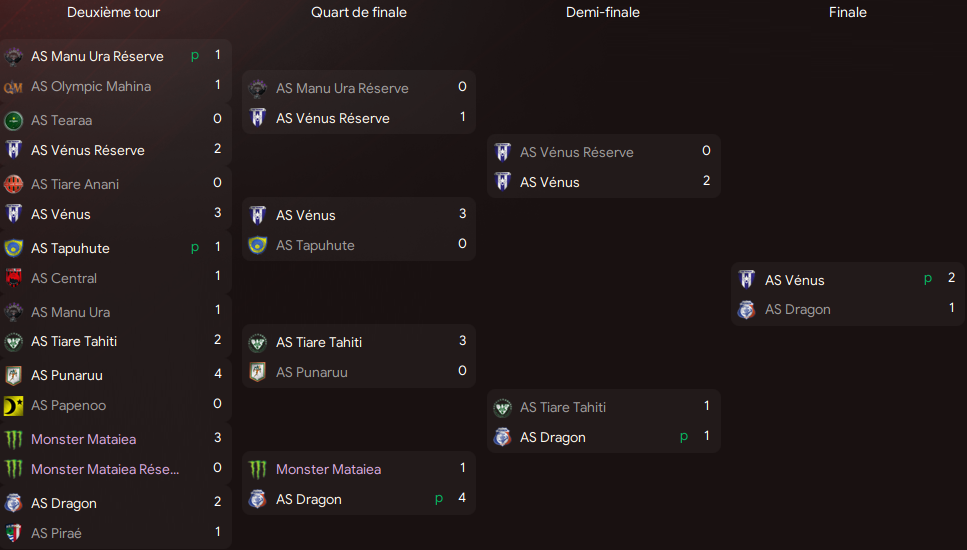Click AS Tearaa green club badge
Image resolution: width=967 pixels, height=550 pixels.
13,120
